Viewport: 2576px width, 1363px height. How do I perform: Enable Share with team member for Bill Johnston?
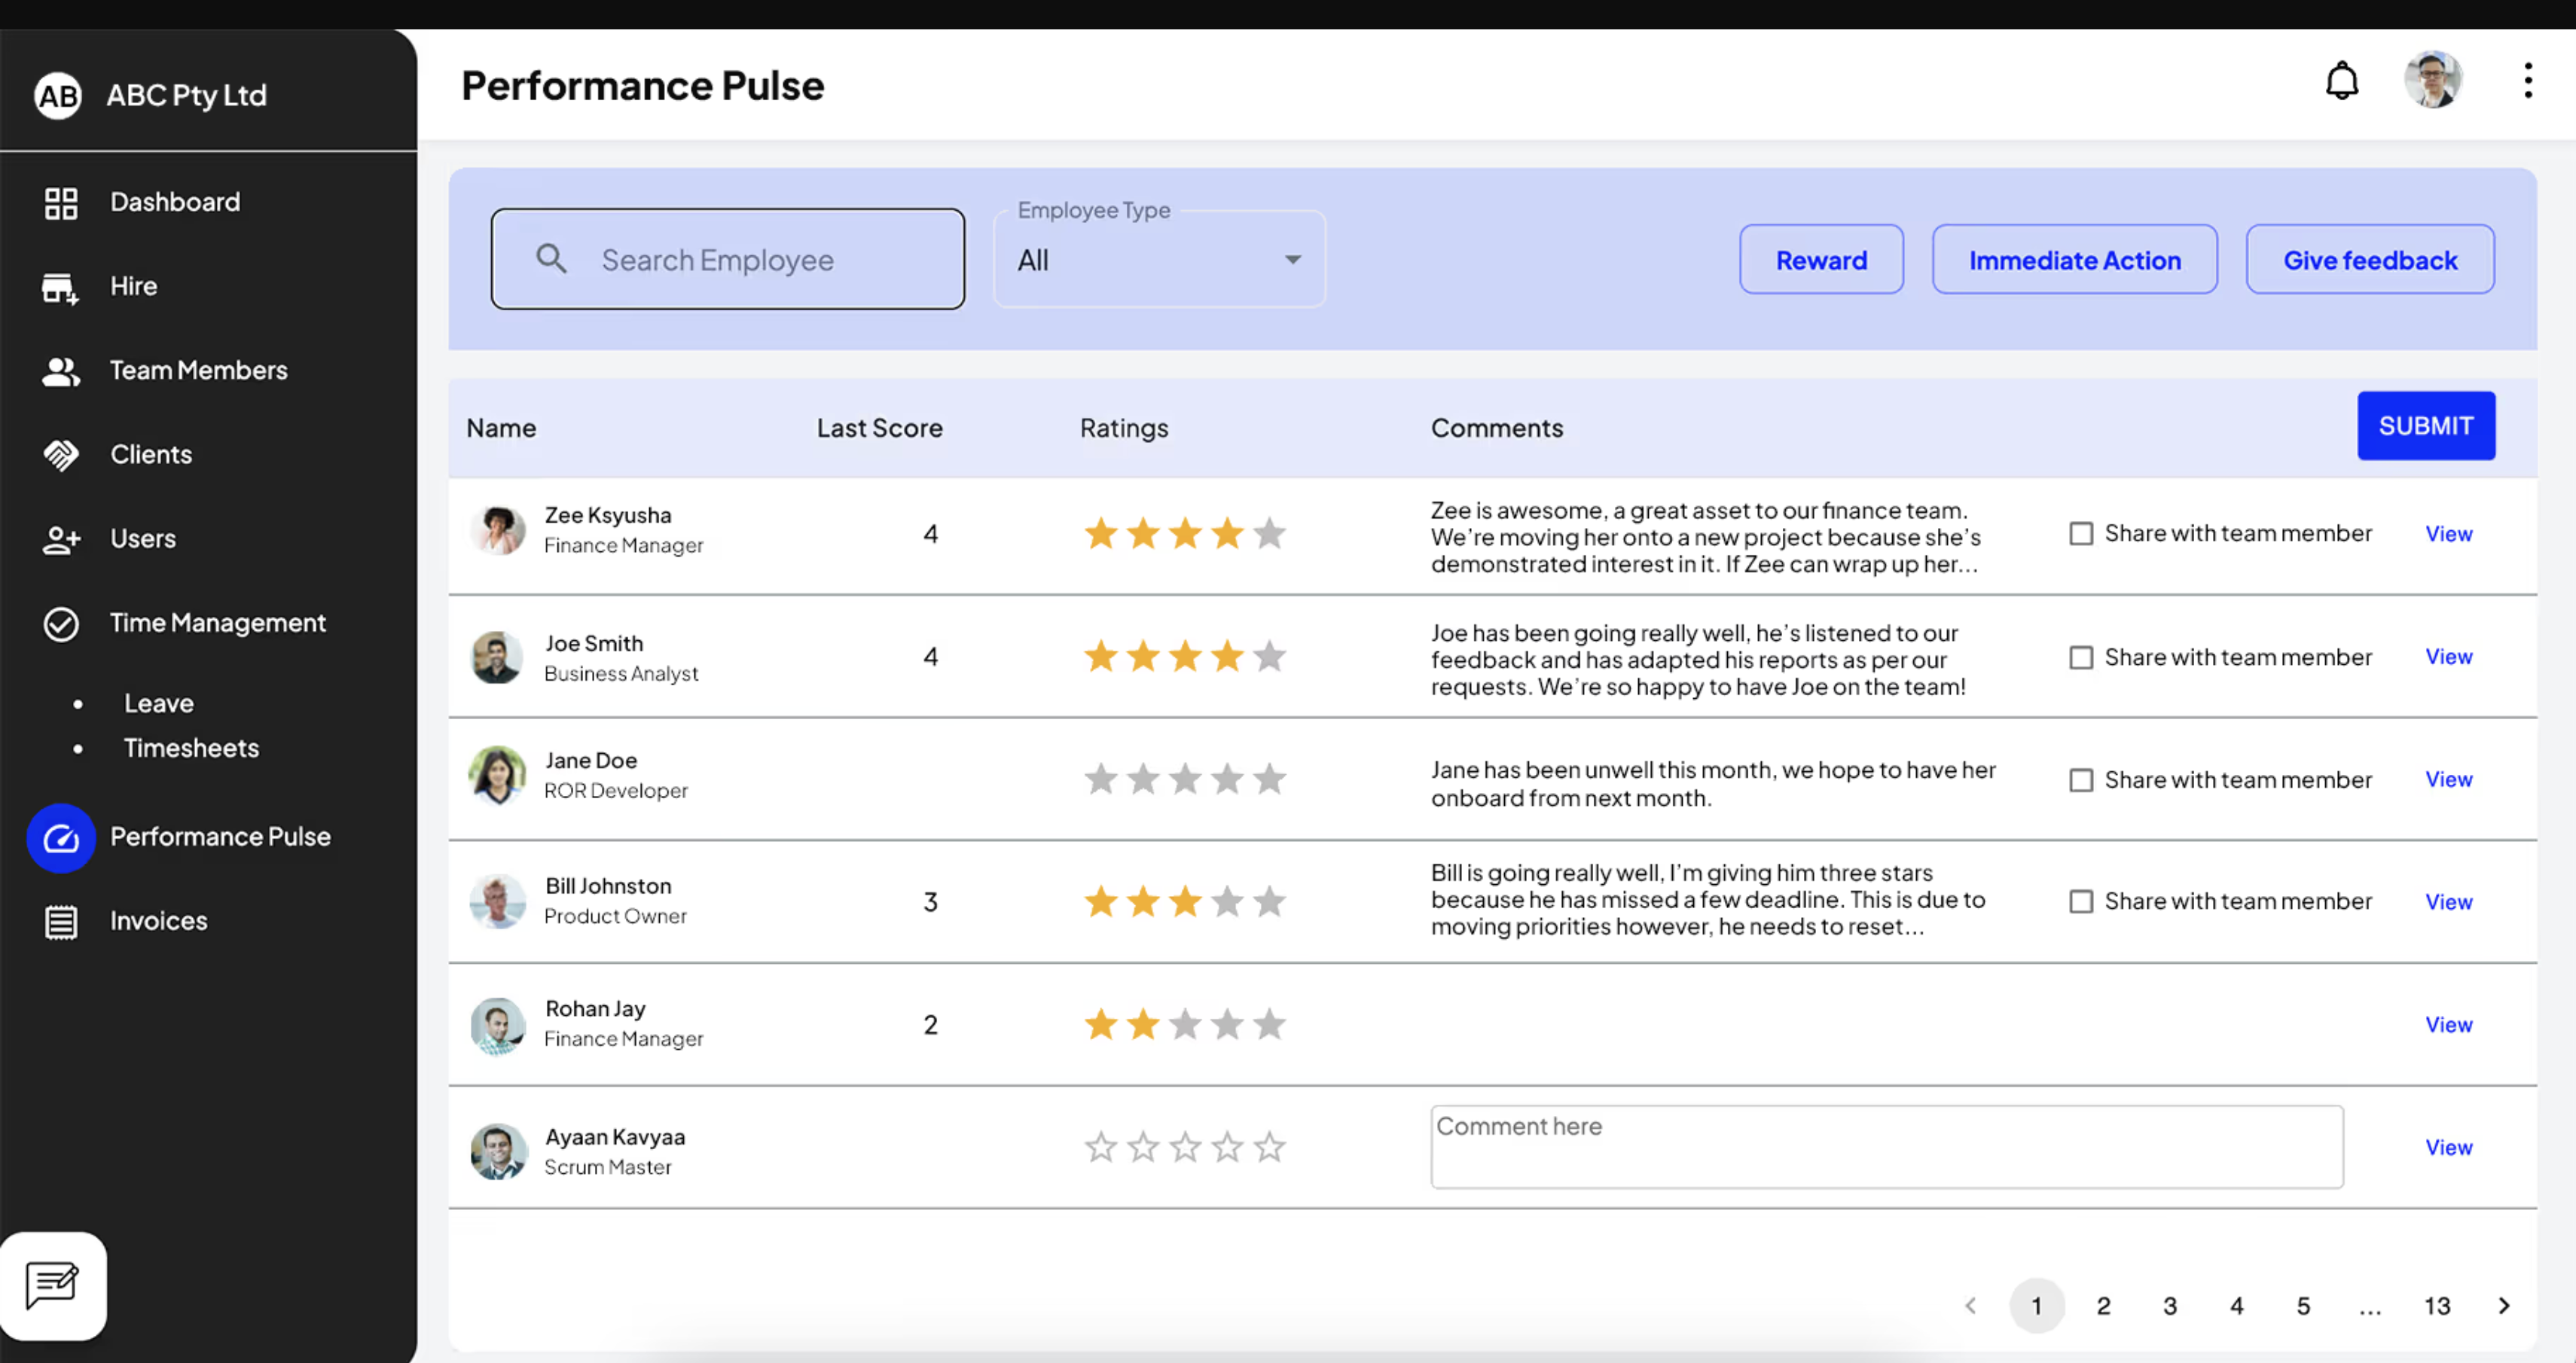[2081, 902]
